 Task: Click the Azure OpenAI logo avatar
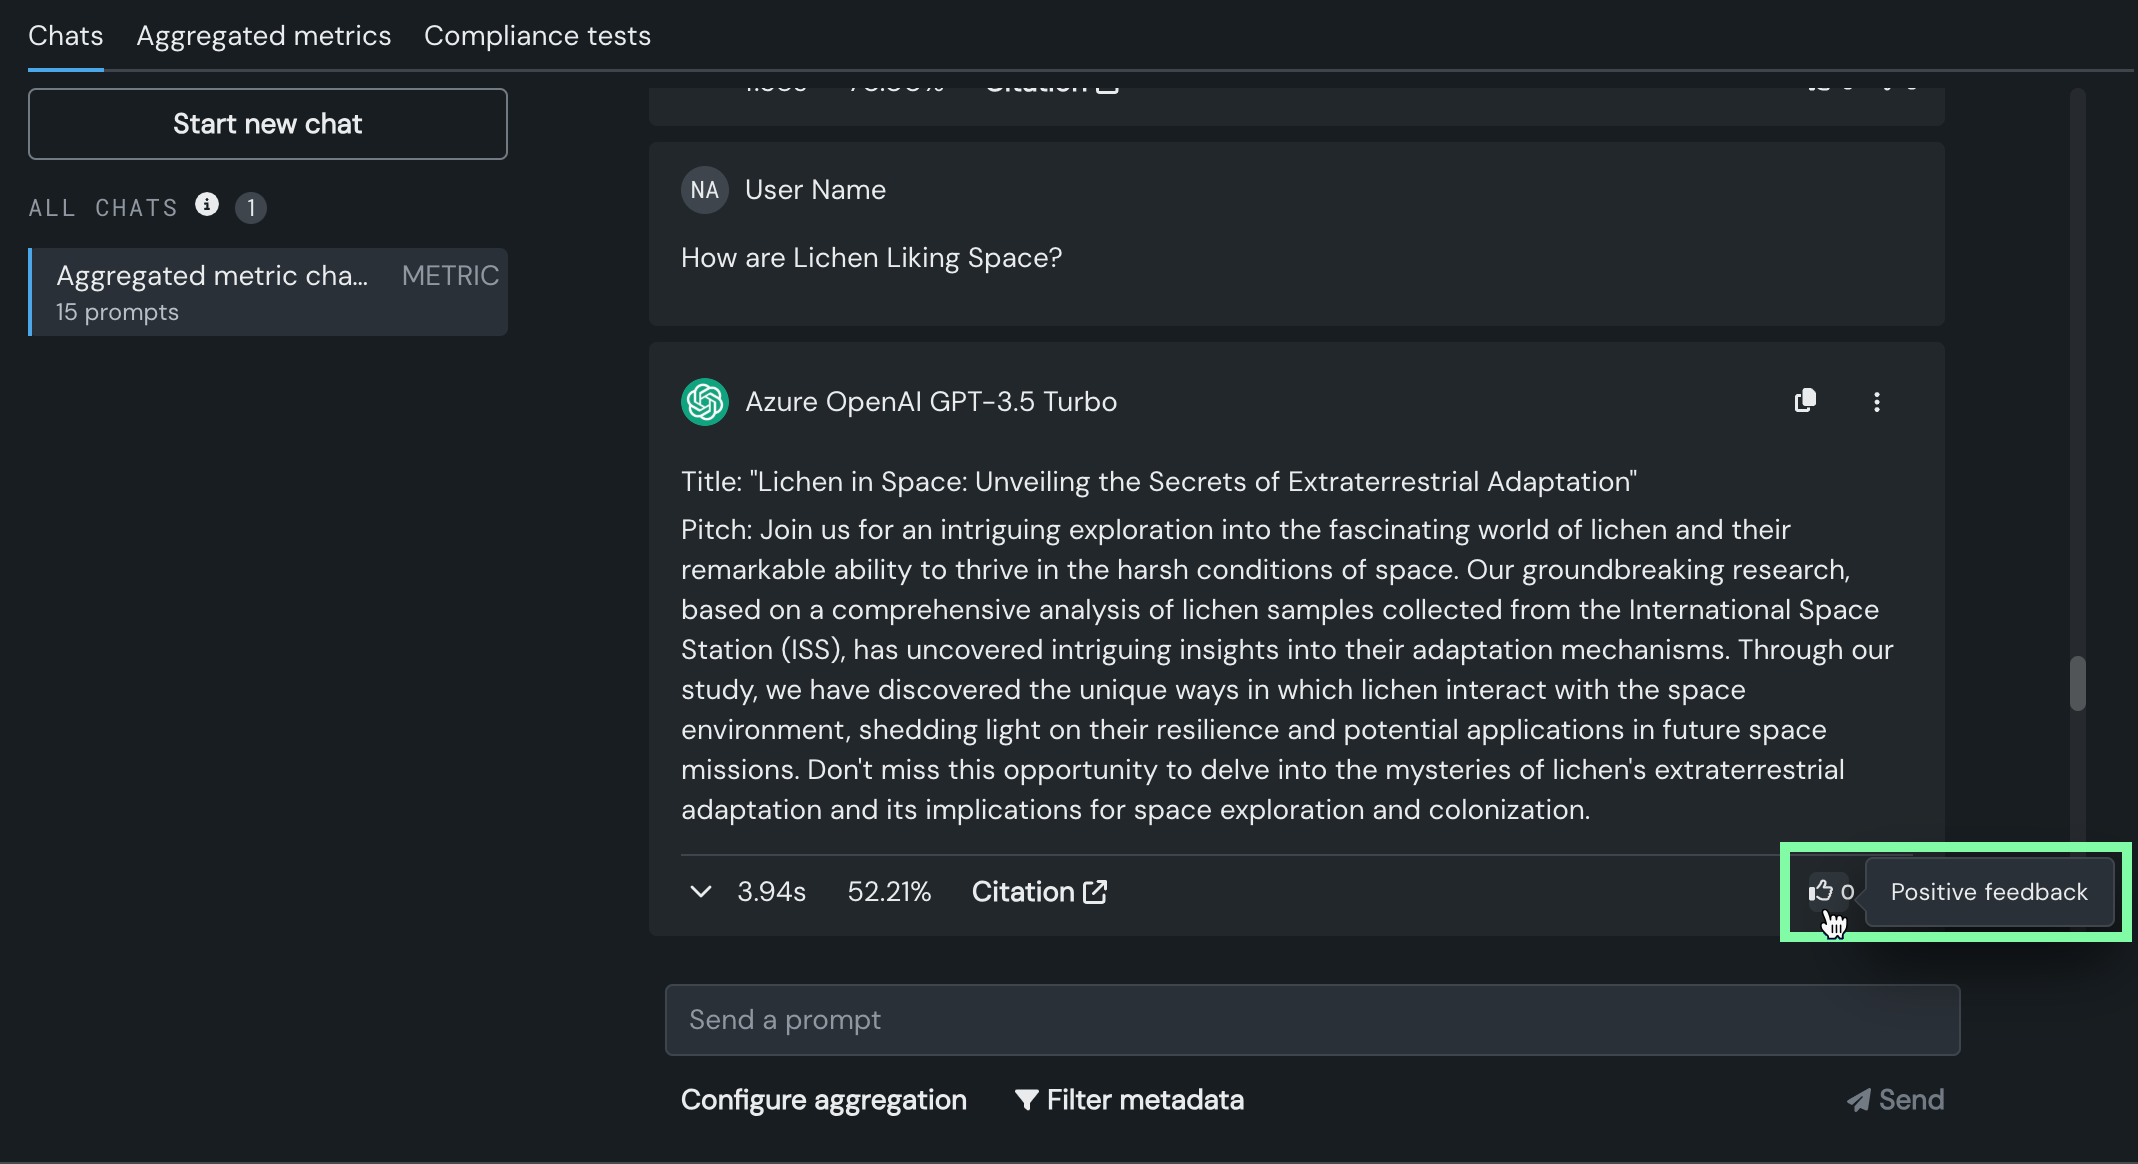[x=705, y=402]
